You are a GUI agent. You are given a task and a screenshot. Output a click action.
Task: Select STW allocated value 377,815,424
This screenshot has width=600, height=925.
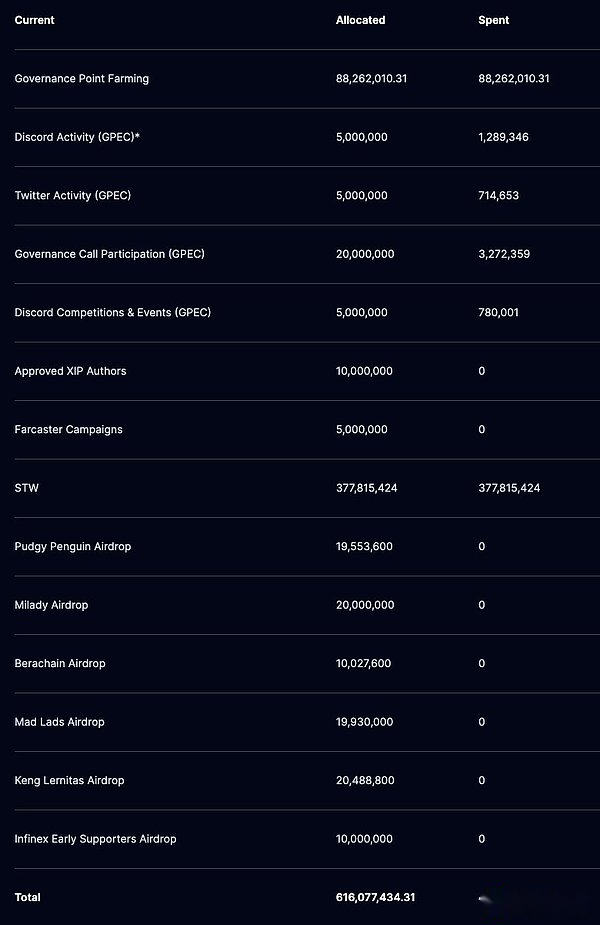(366, 488)
